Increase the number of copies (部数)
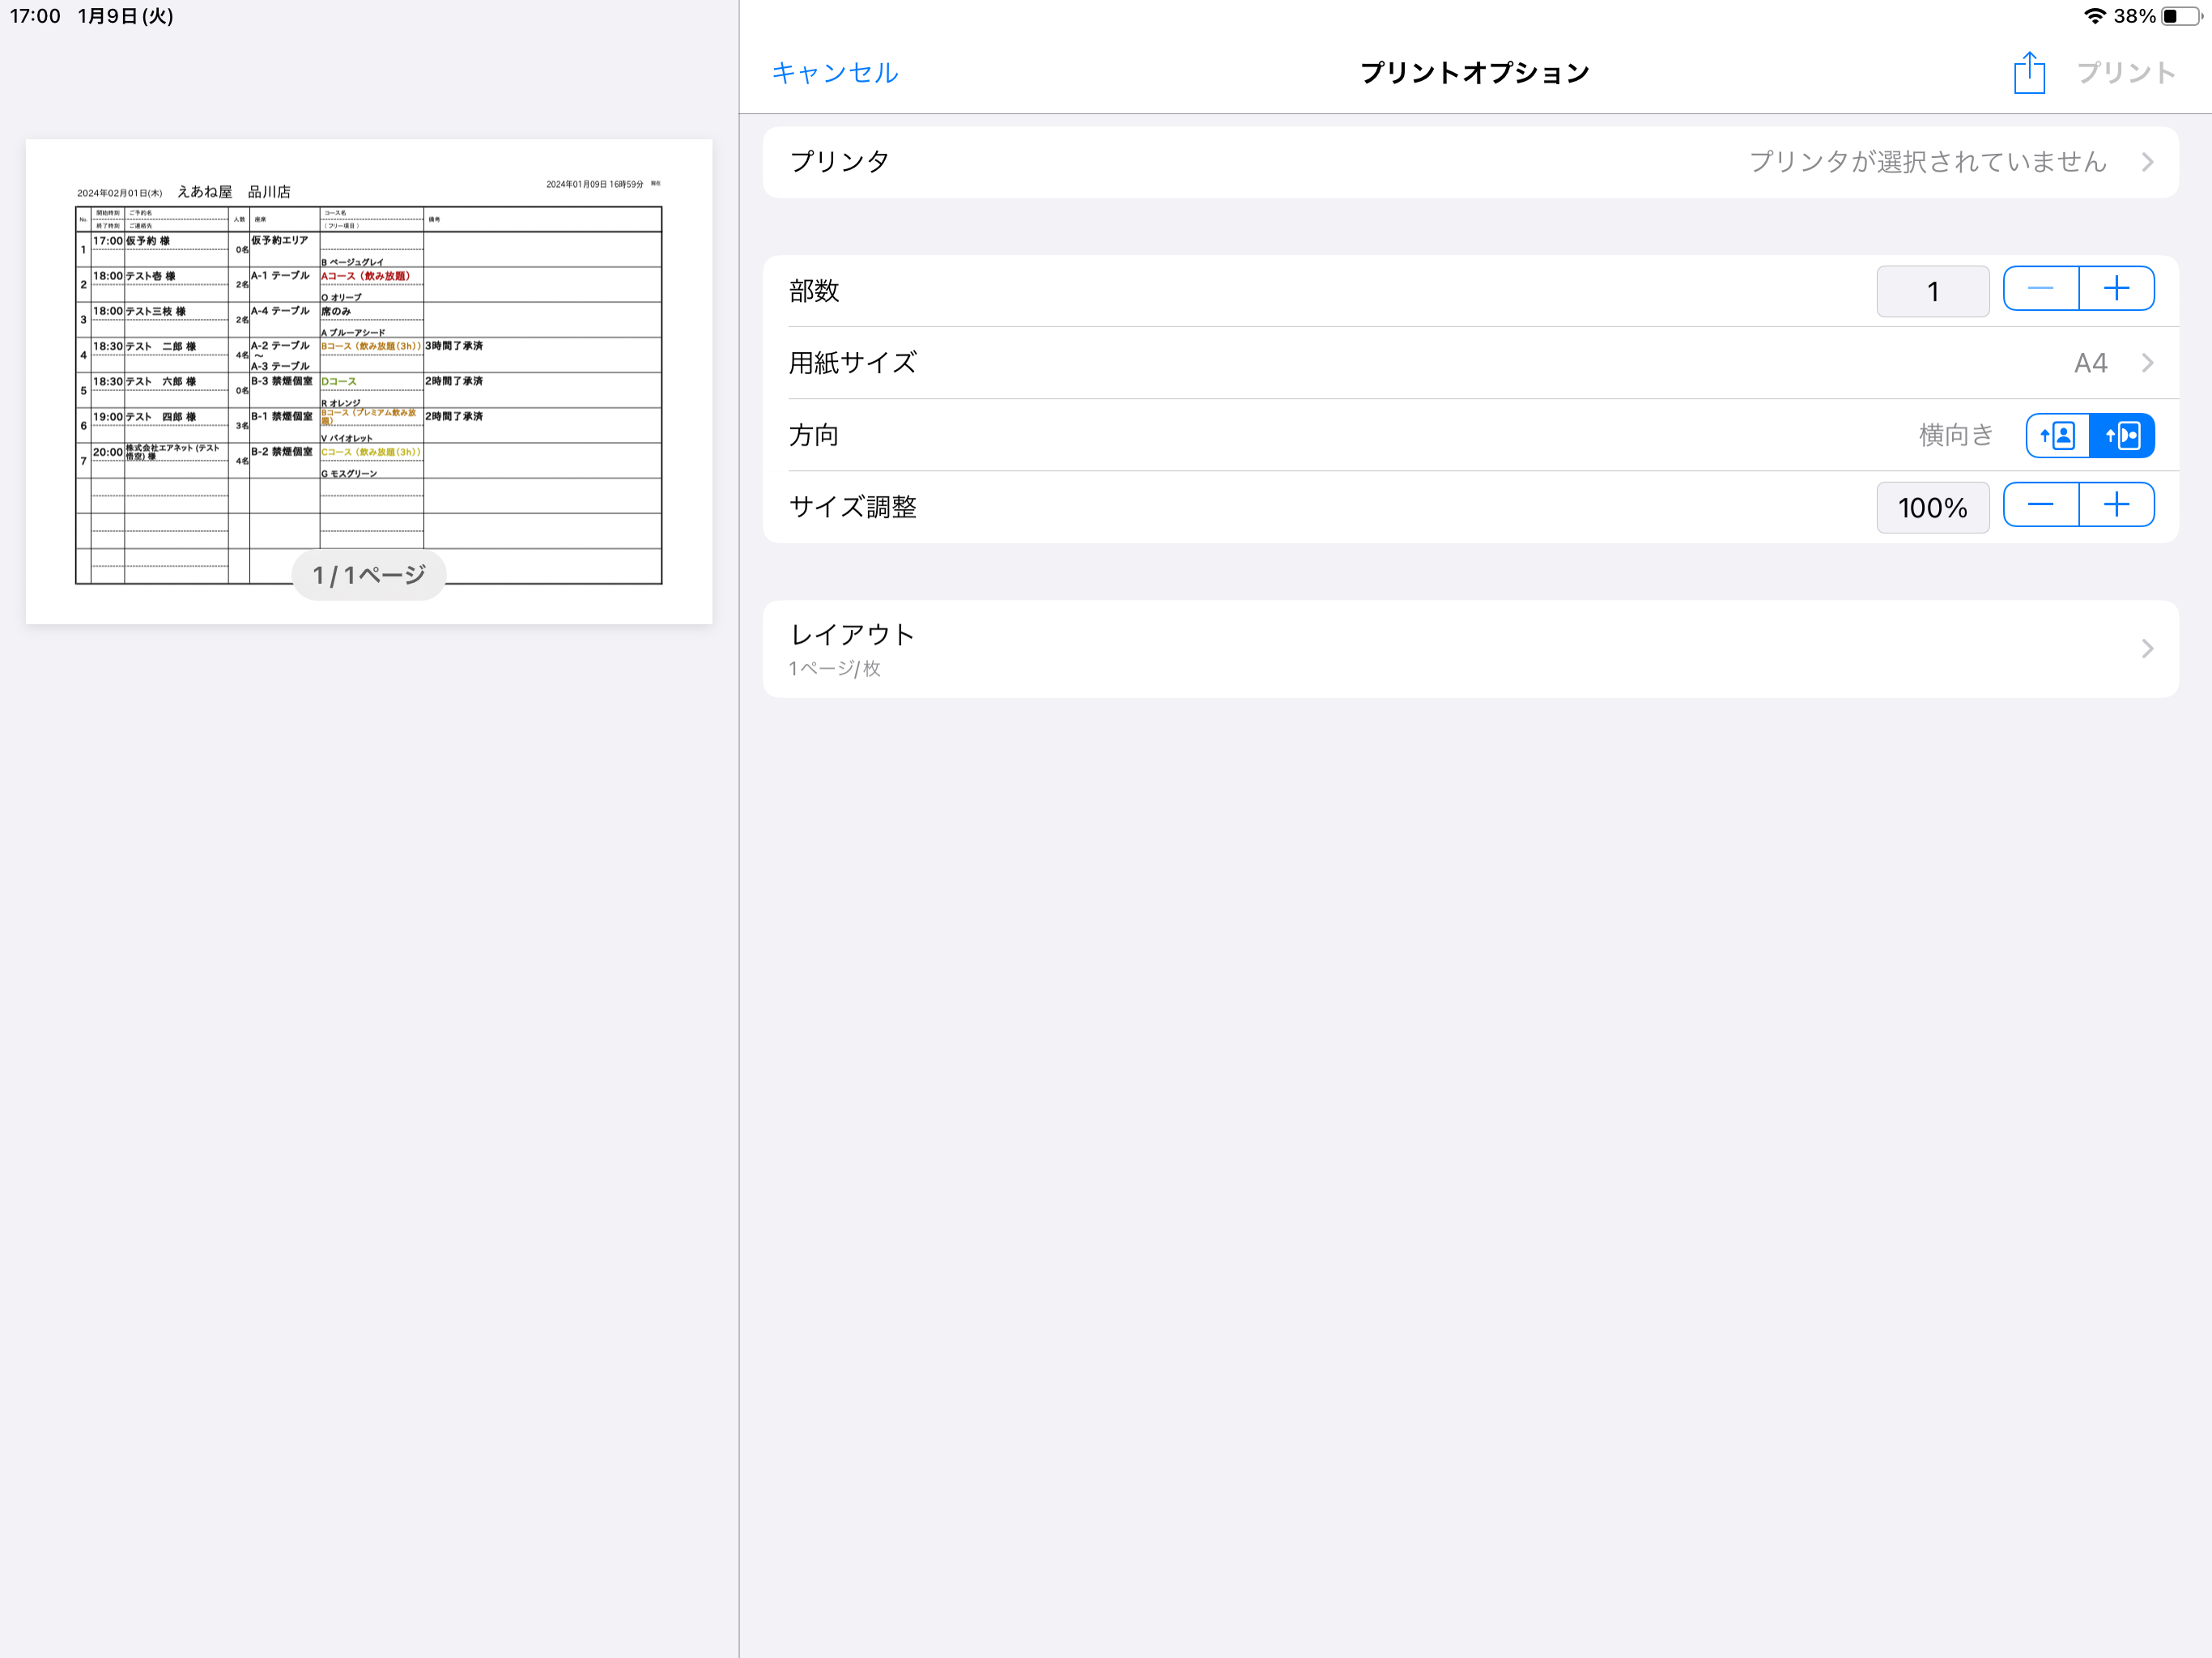This screenshot has width=2212, height=1658. [2116, 289]
